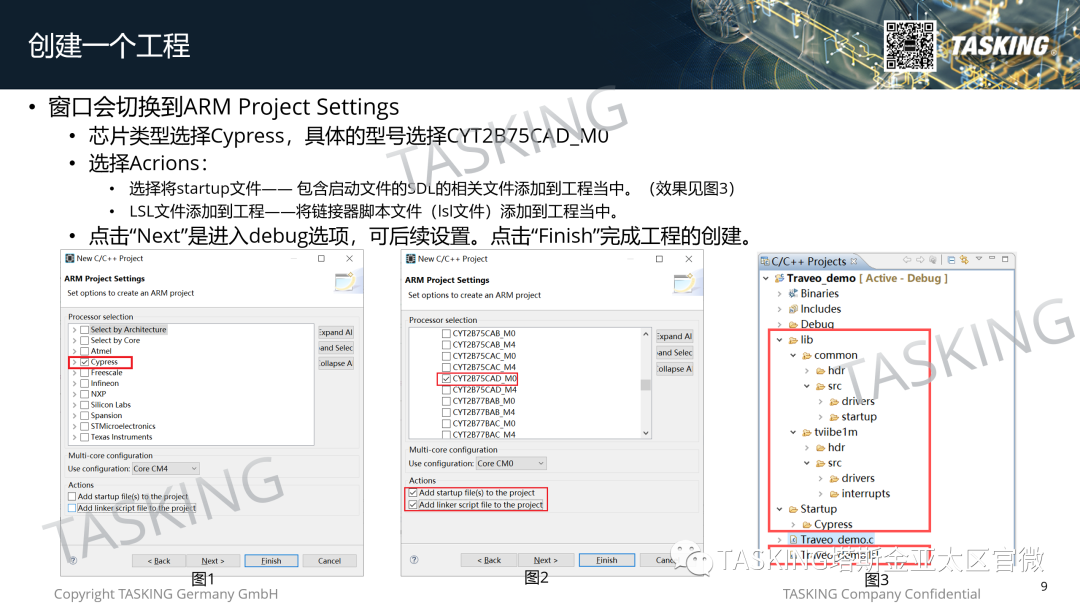Click the processor list scrollbar thumb

pos(645,384)
